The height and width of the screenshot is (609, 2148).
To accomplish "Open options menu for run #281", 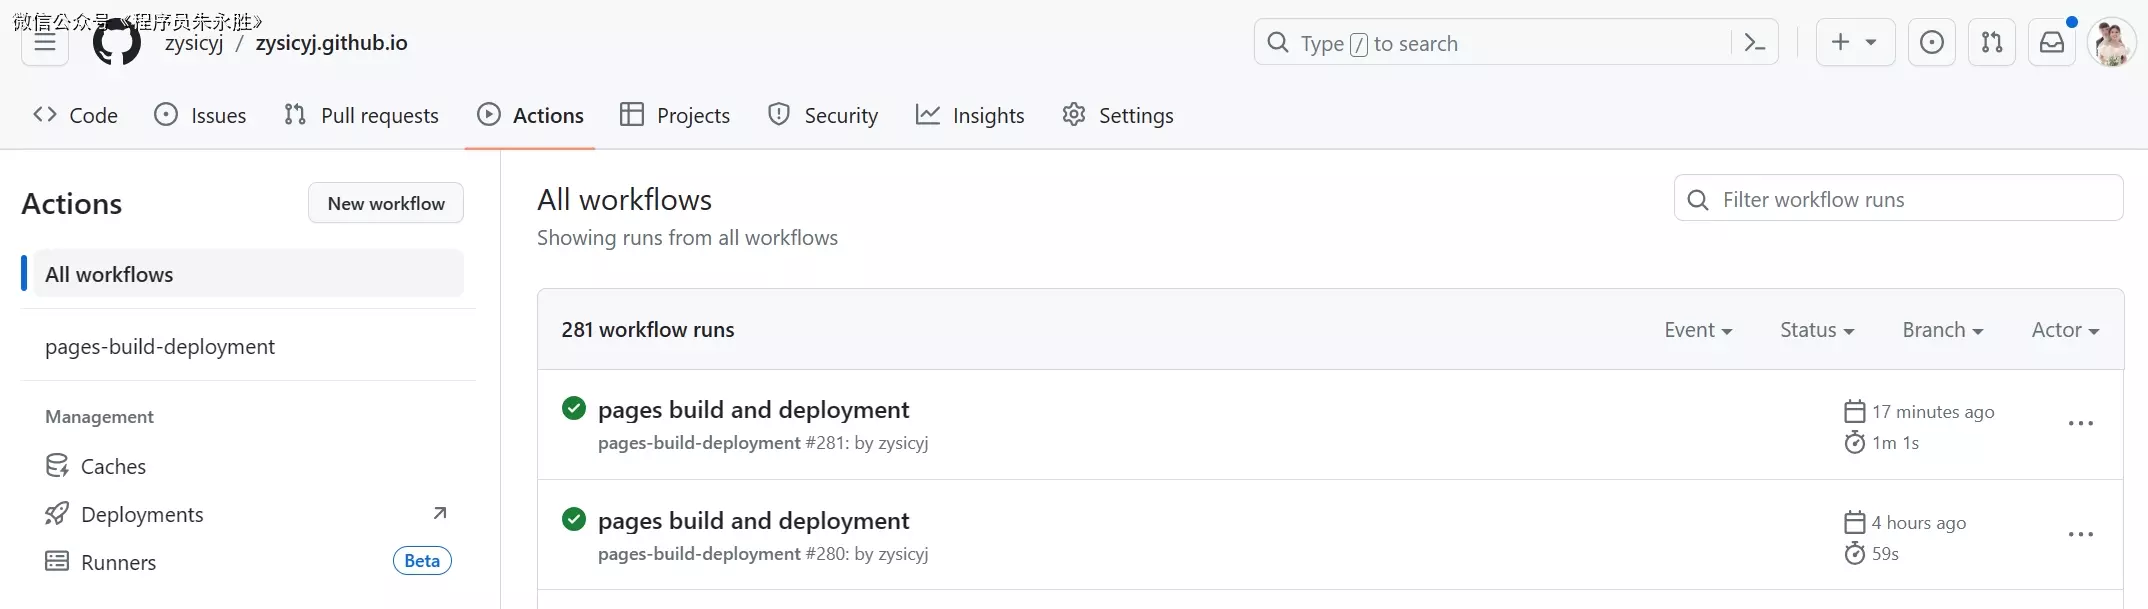I will pyautogui.click(x=2080, y=424).
